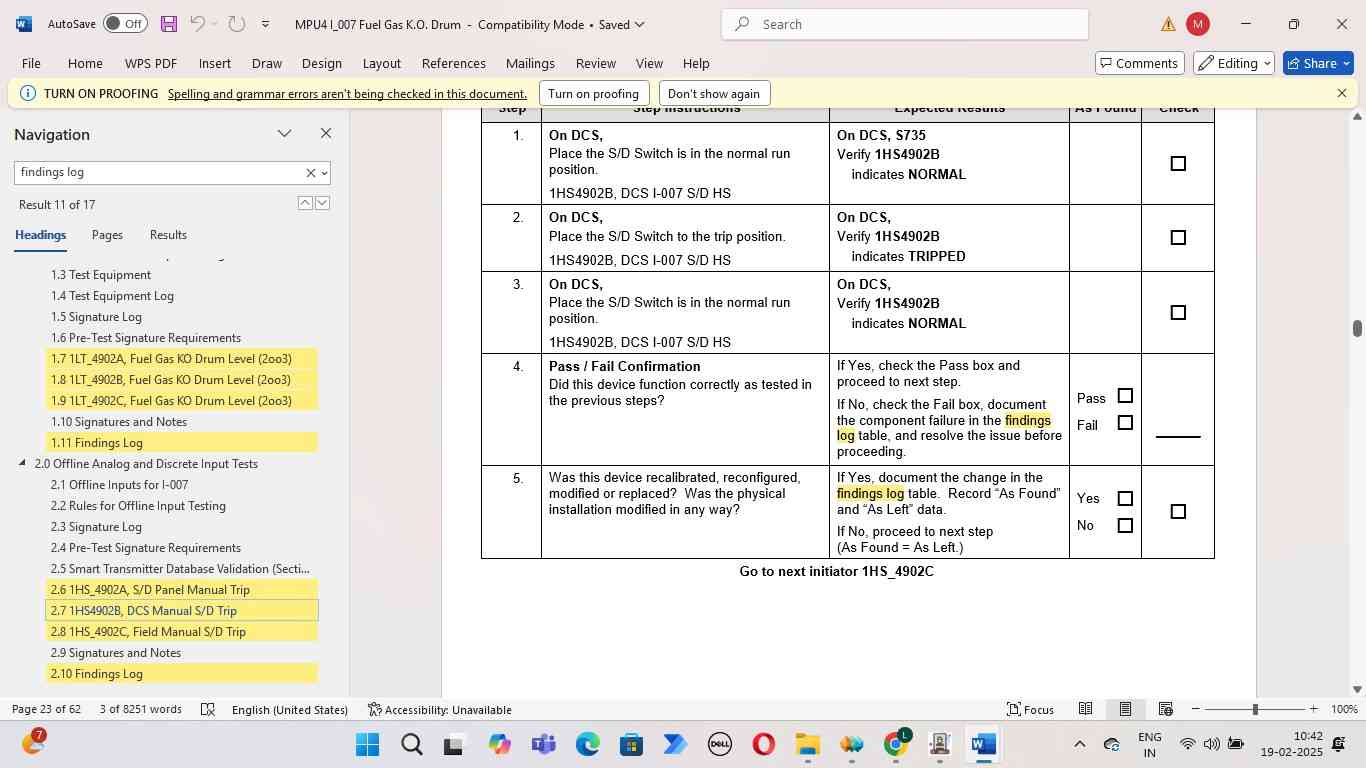
Task: Go to previous search result arrow
Action: pos(305,203)
